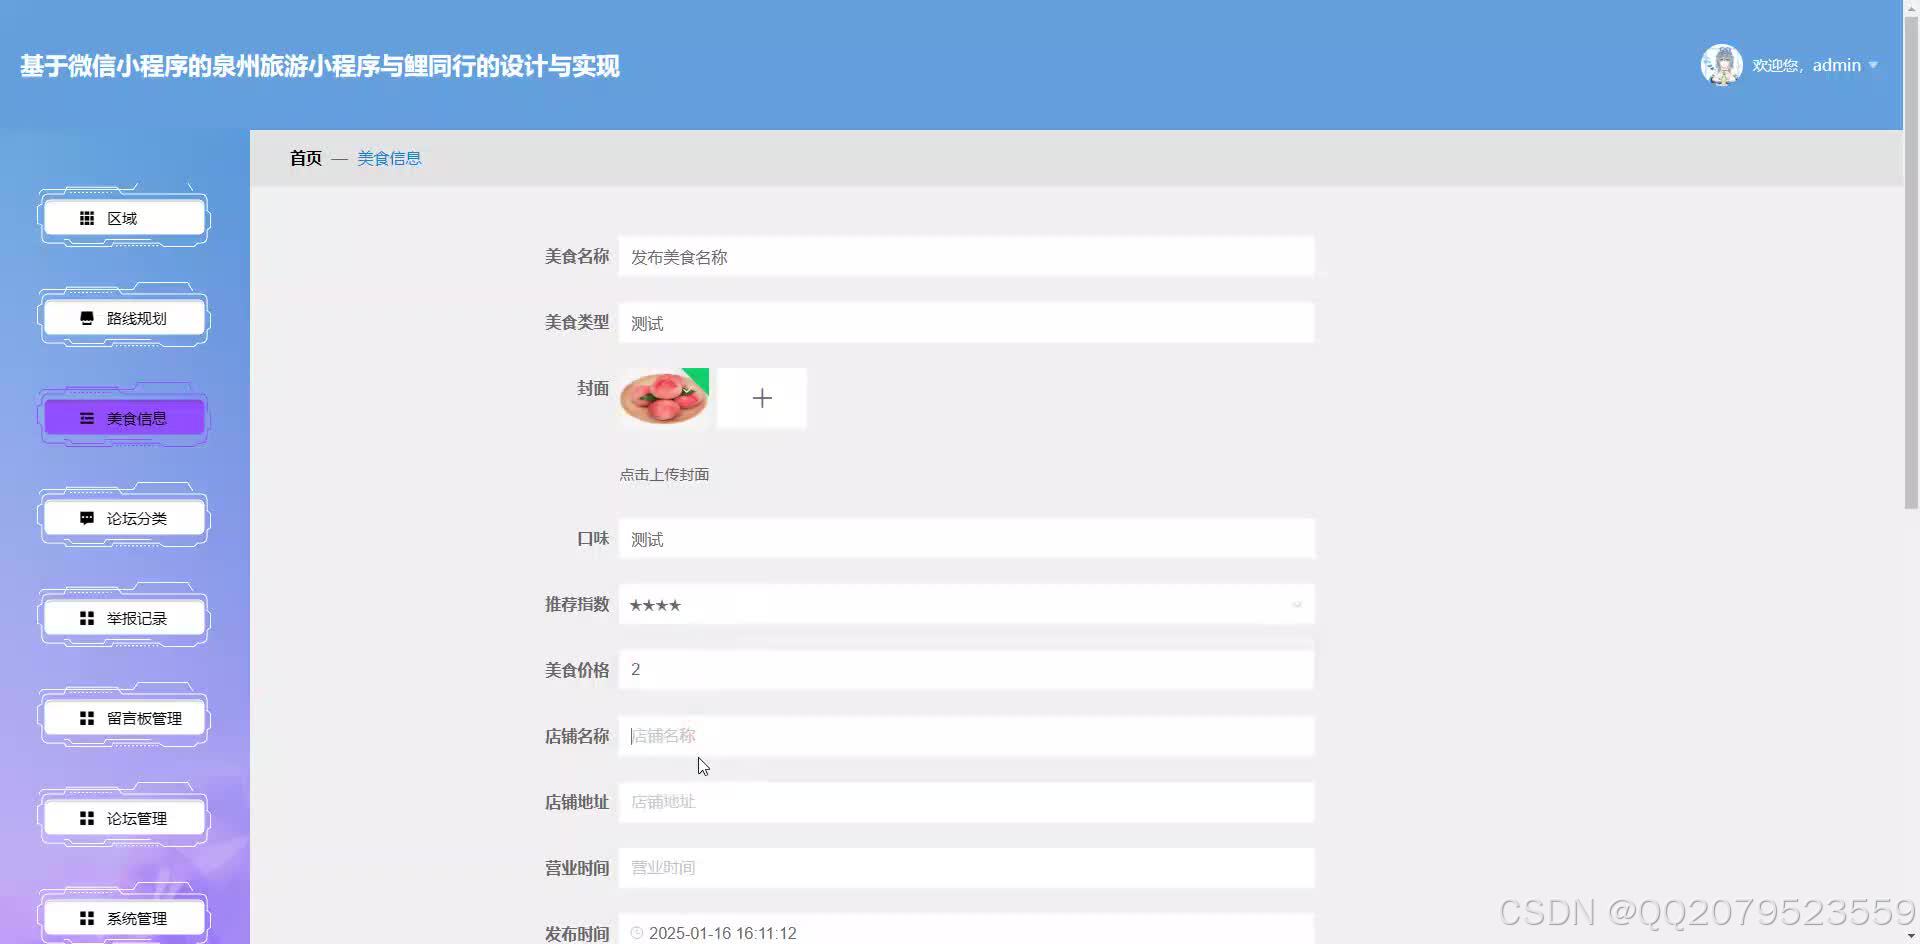Click the 举报记录 grid icon
Image resolution: width=1920 pixels, height=944 pixels.
pos(87,617)
